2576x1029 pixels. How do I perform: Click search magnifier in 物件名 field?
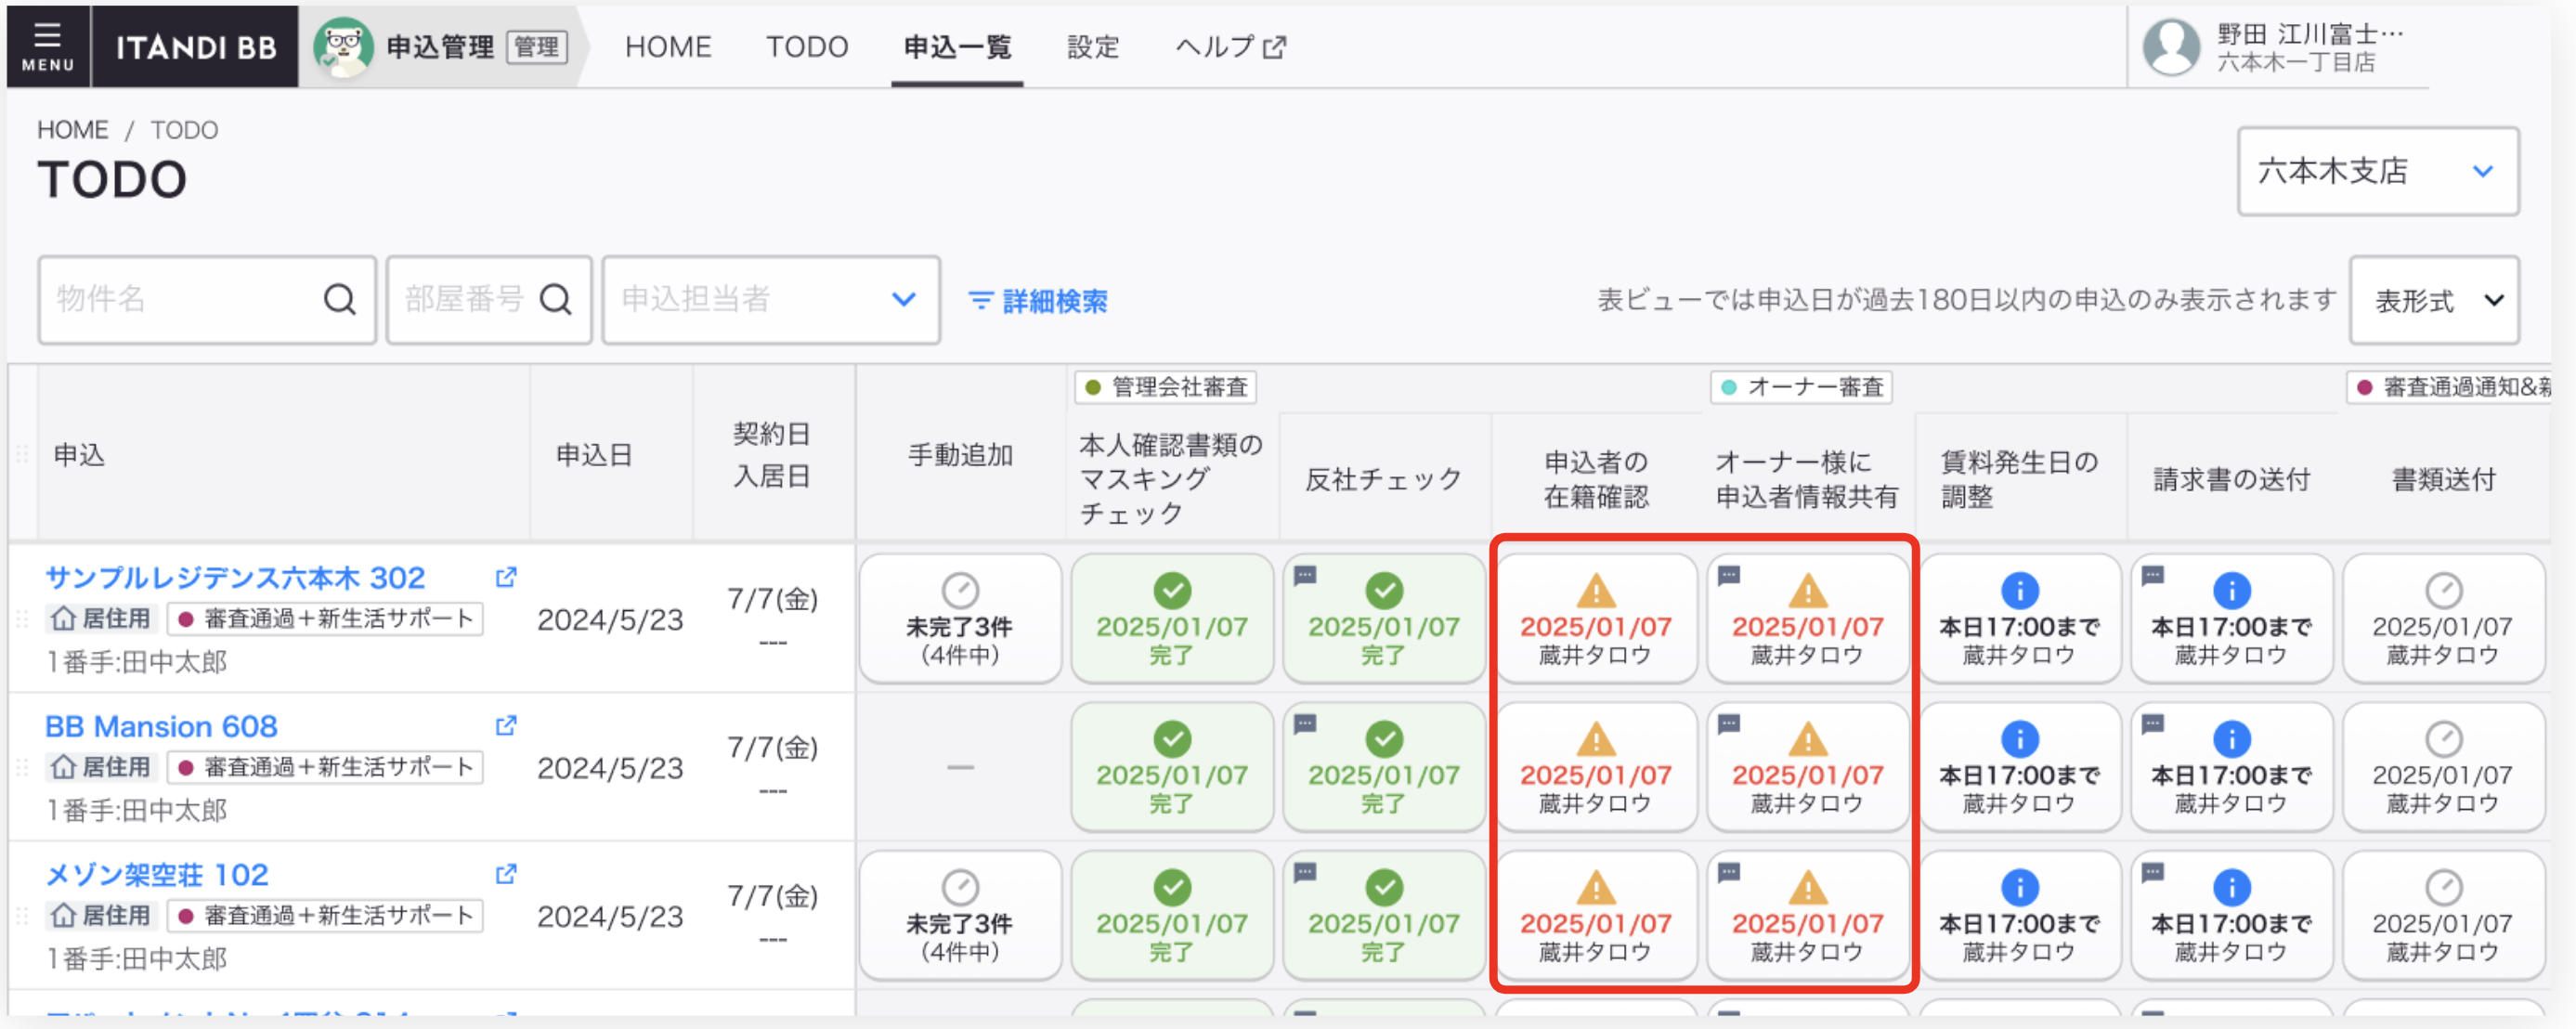click(339, 299)
